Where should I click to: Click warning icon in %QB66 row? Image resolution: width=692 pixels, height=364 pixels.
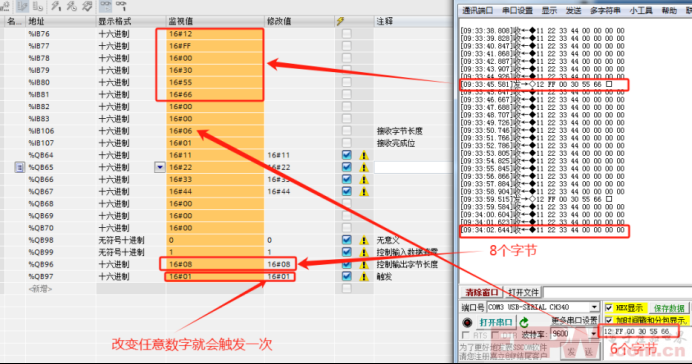coord(364,180)
